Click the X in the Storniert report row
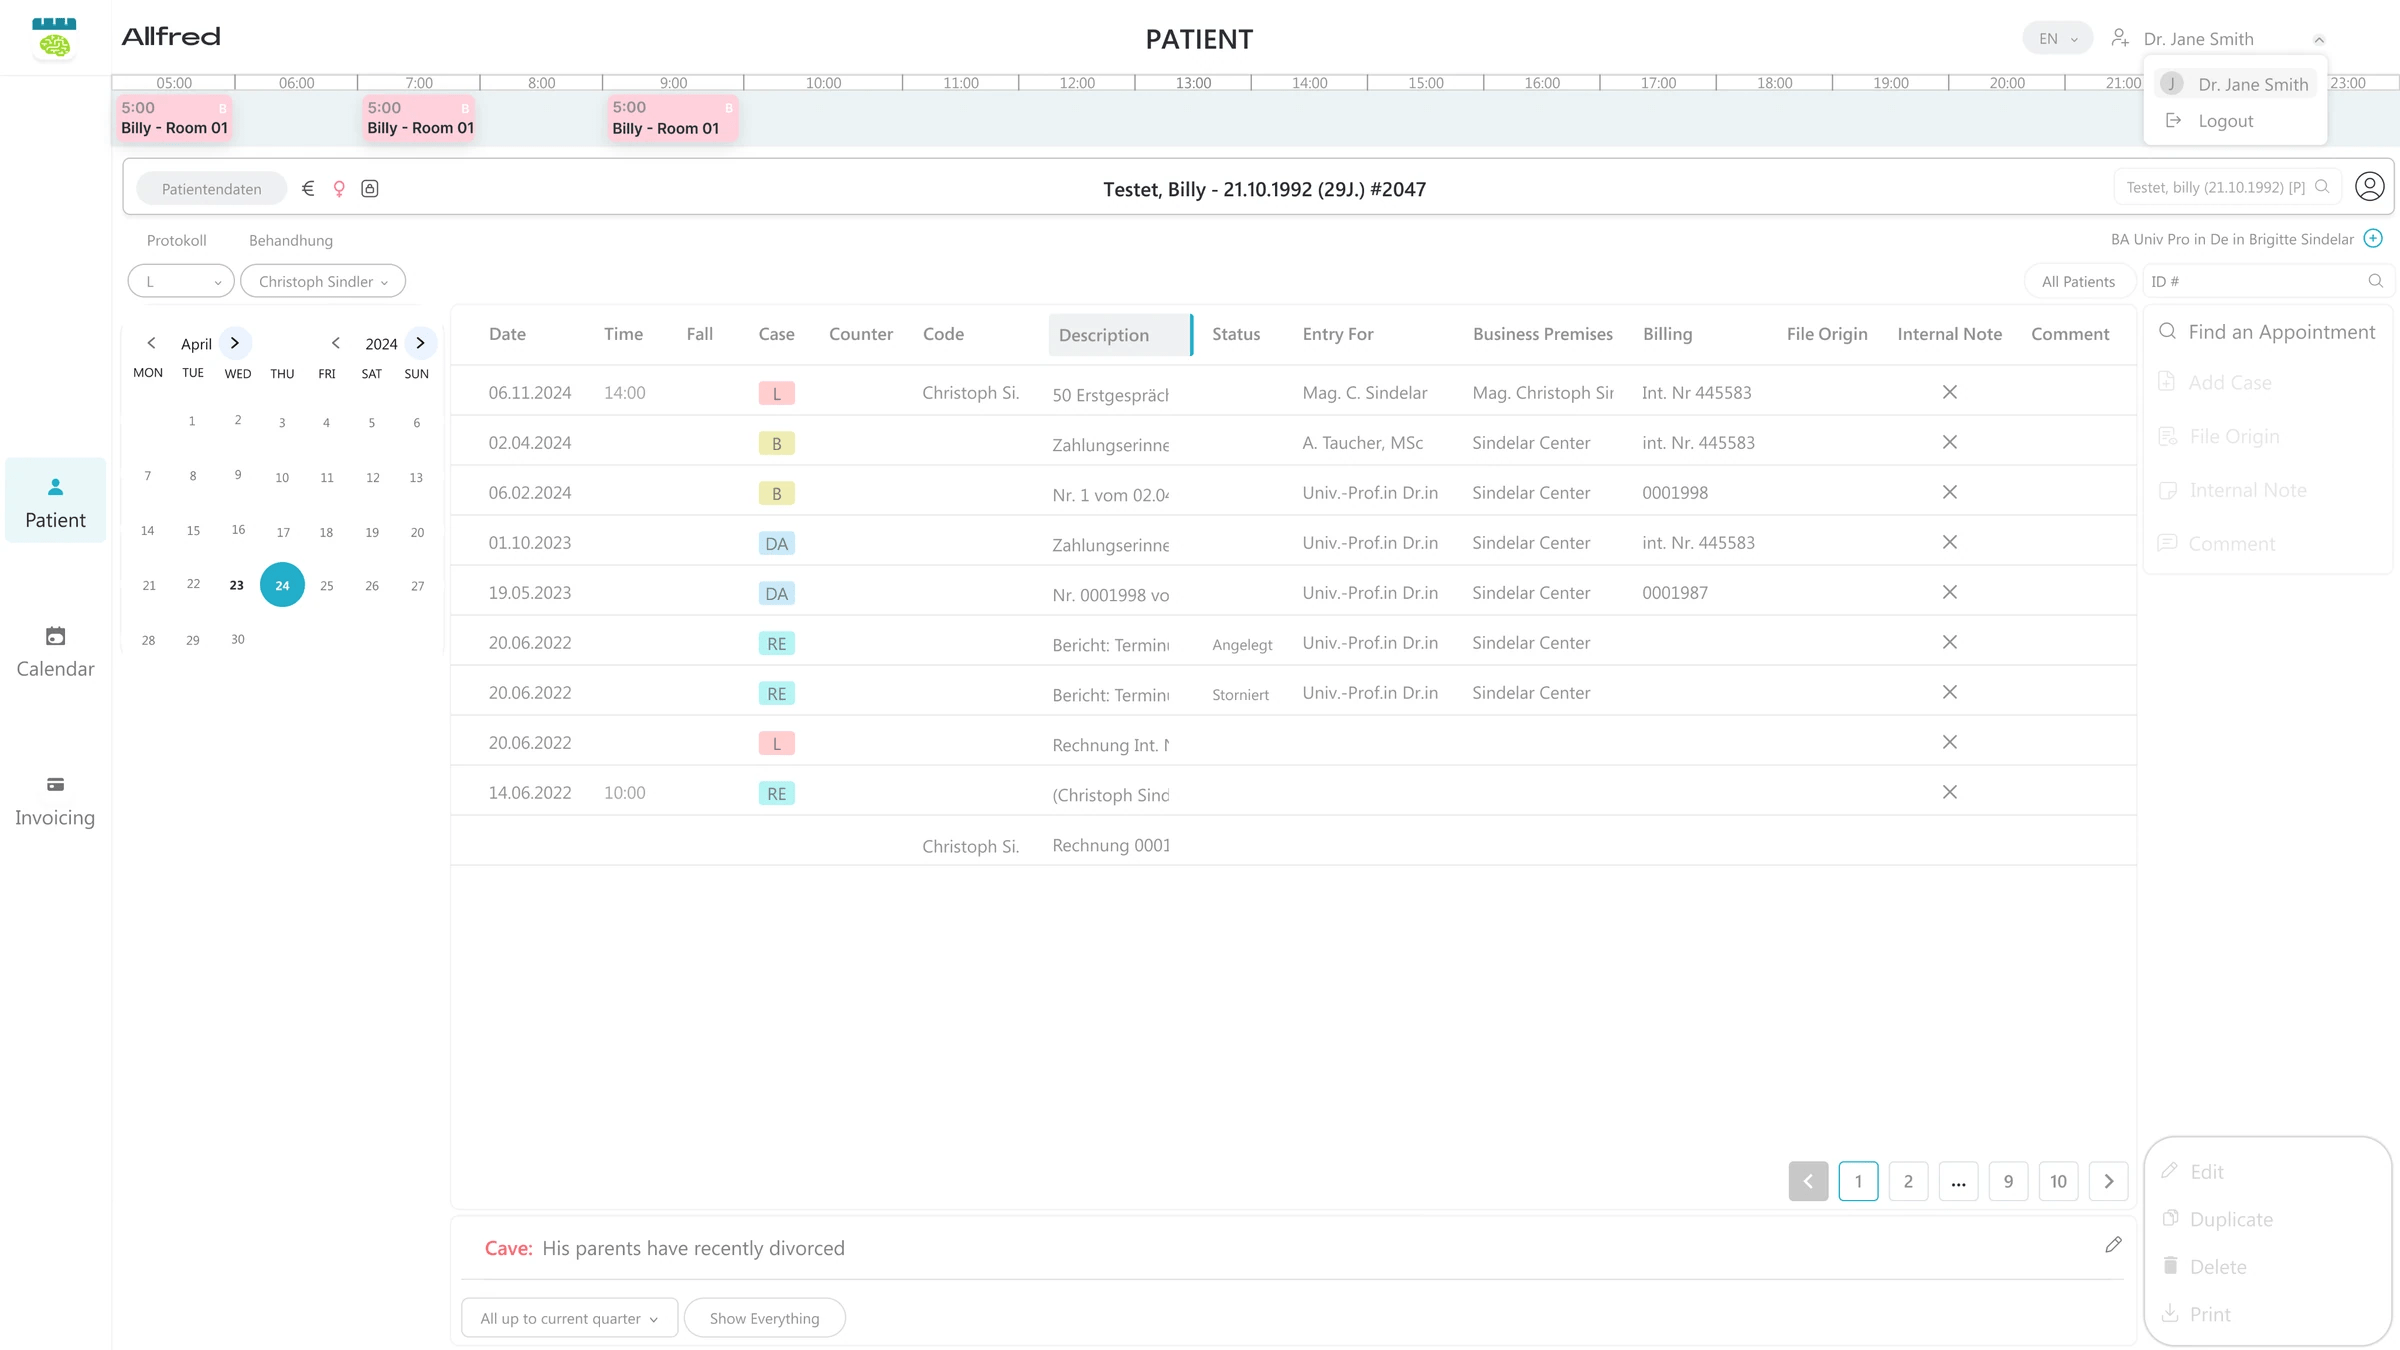 click(1949, 692)
